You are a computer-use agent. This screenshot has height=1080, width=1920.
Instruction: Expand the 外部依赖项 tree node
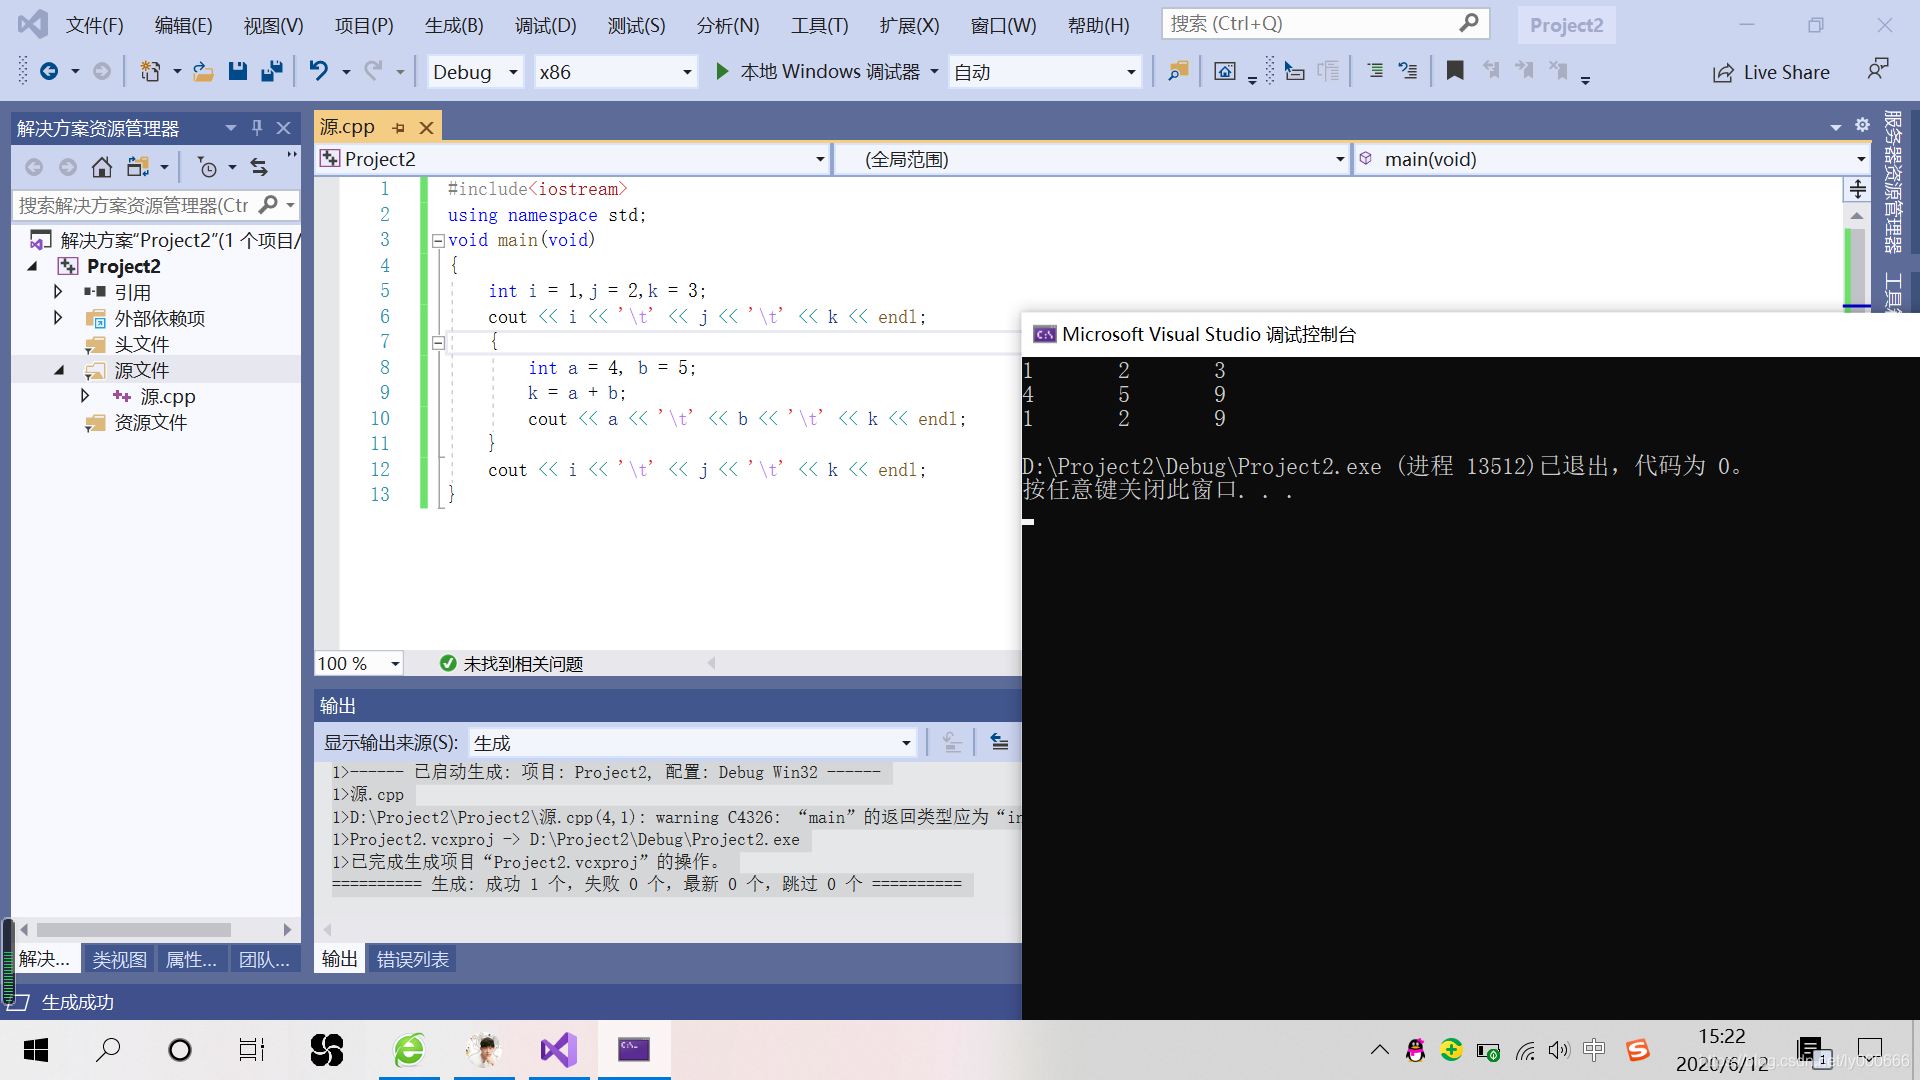[x=58, y=318]
